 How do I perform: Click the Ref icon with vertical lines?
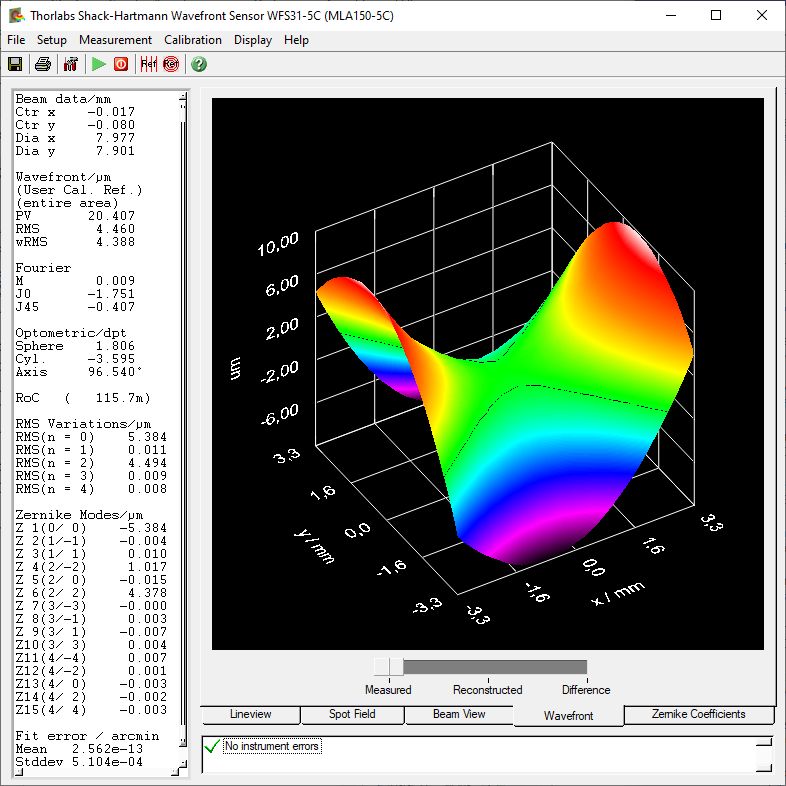coord(149,64)
